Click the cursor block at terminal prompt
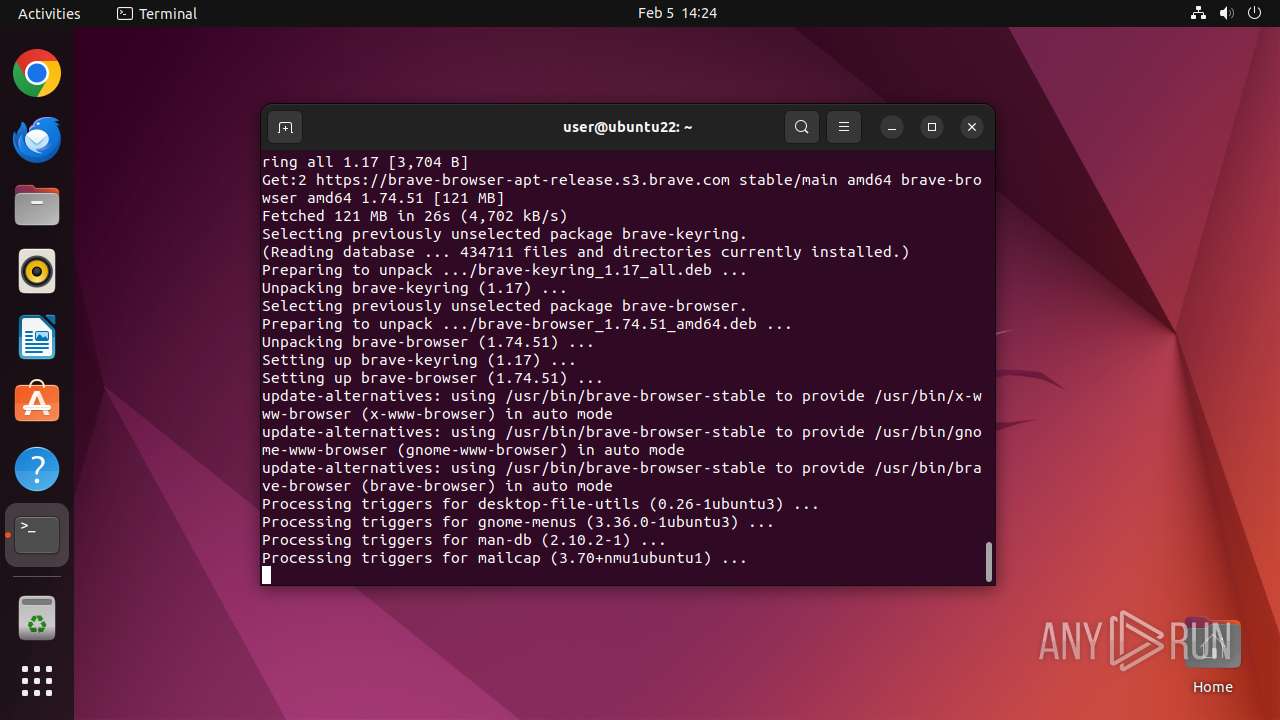This screenshot has width=1280, height=720. 266,575
